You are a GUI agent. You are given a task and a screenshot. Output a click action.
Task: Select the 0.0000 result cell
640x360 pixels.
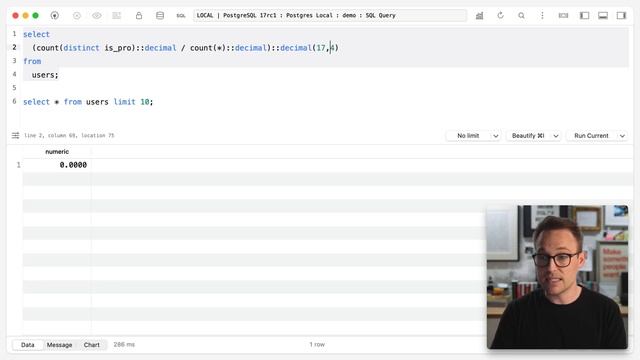[57, 165]
